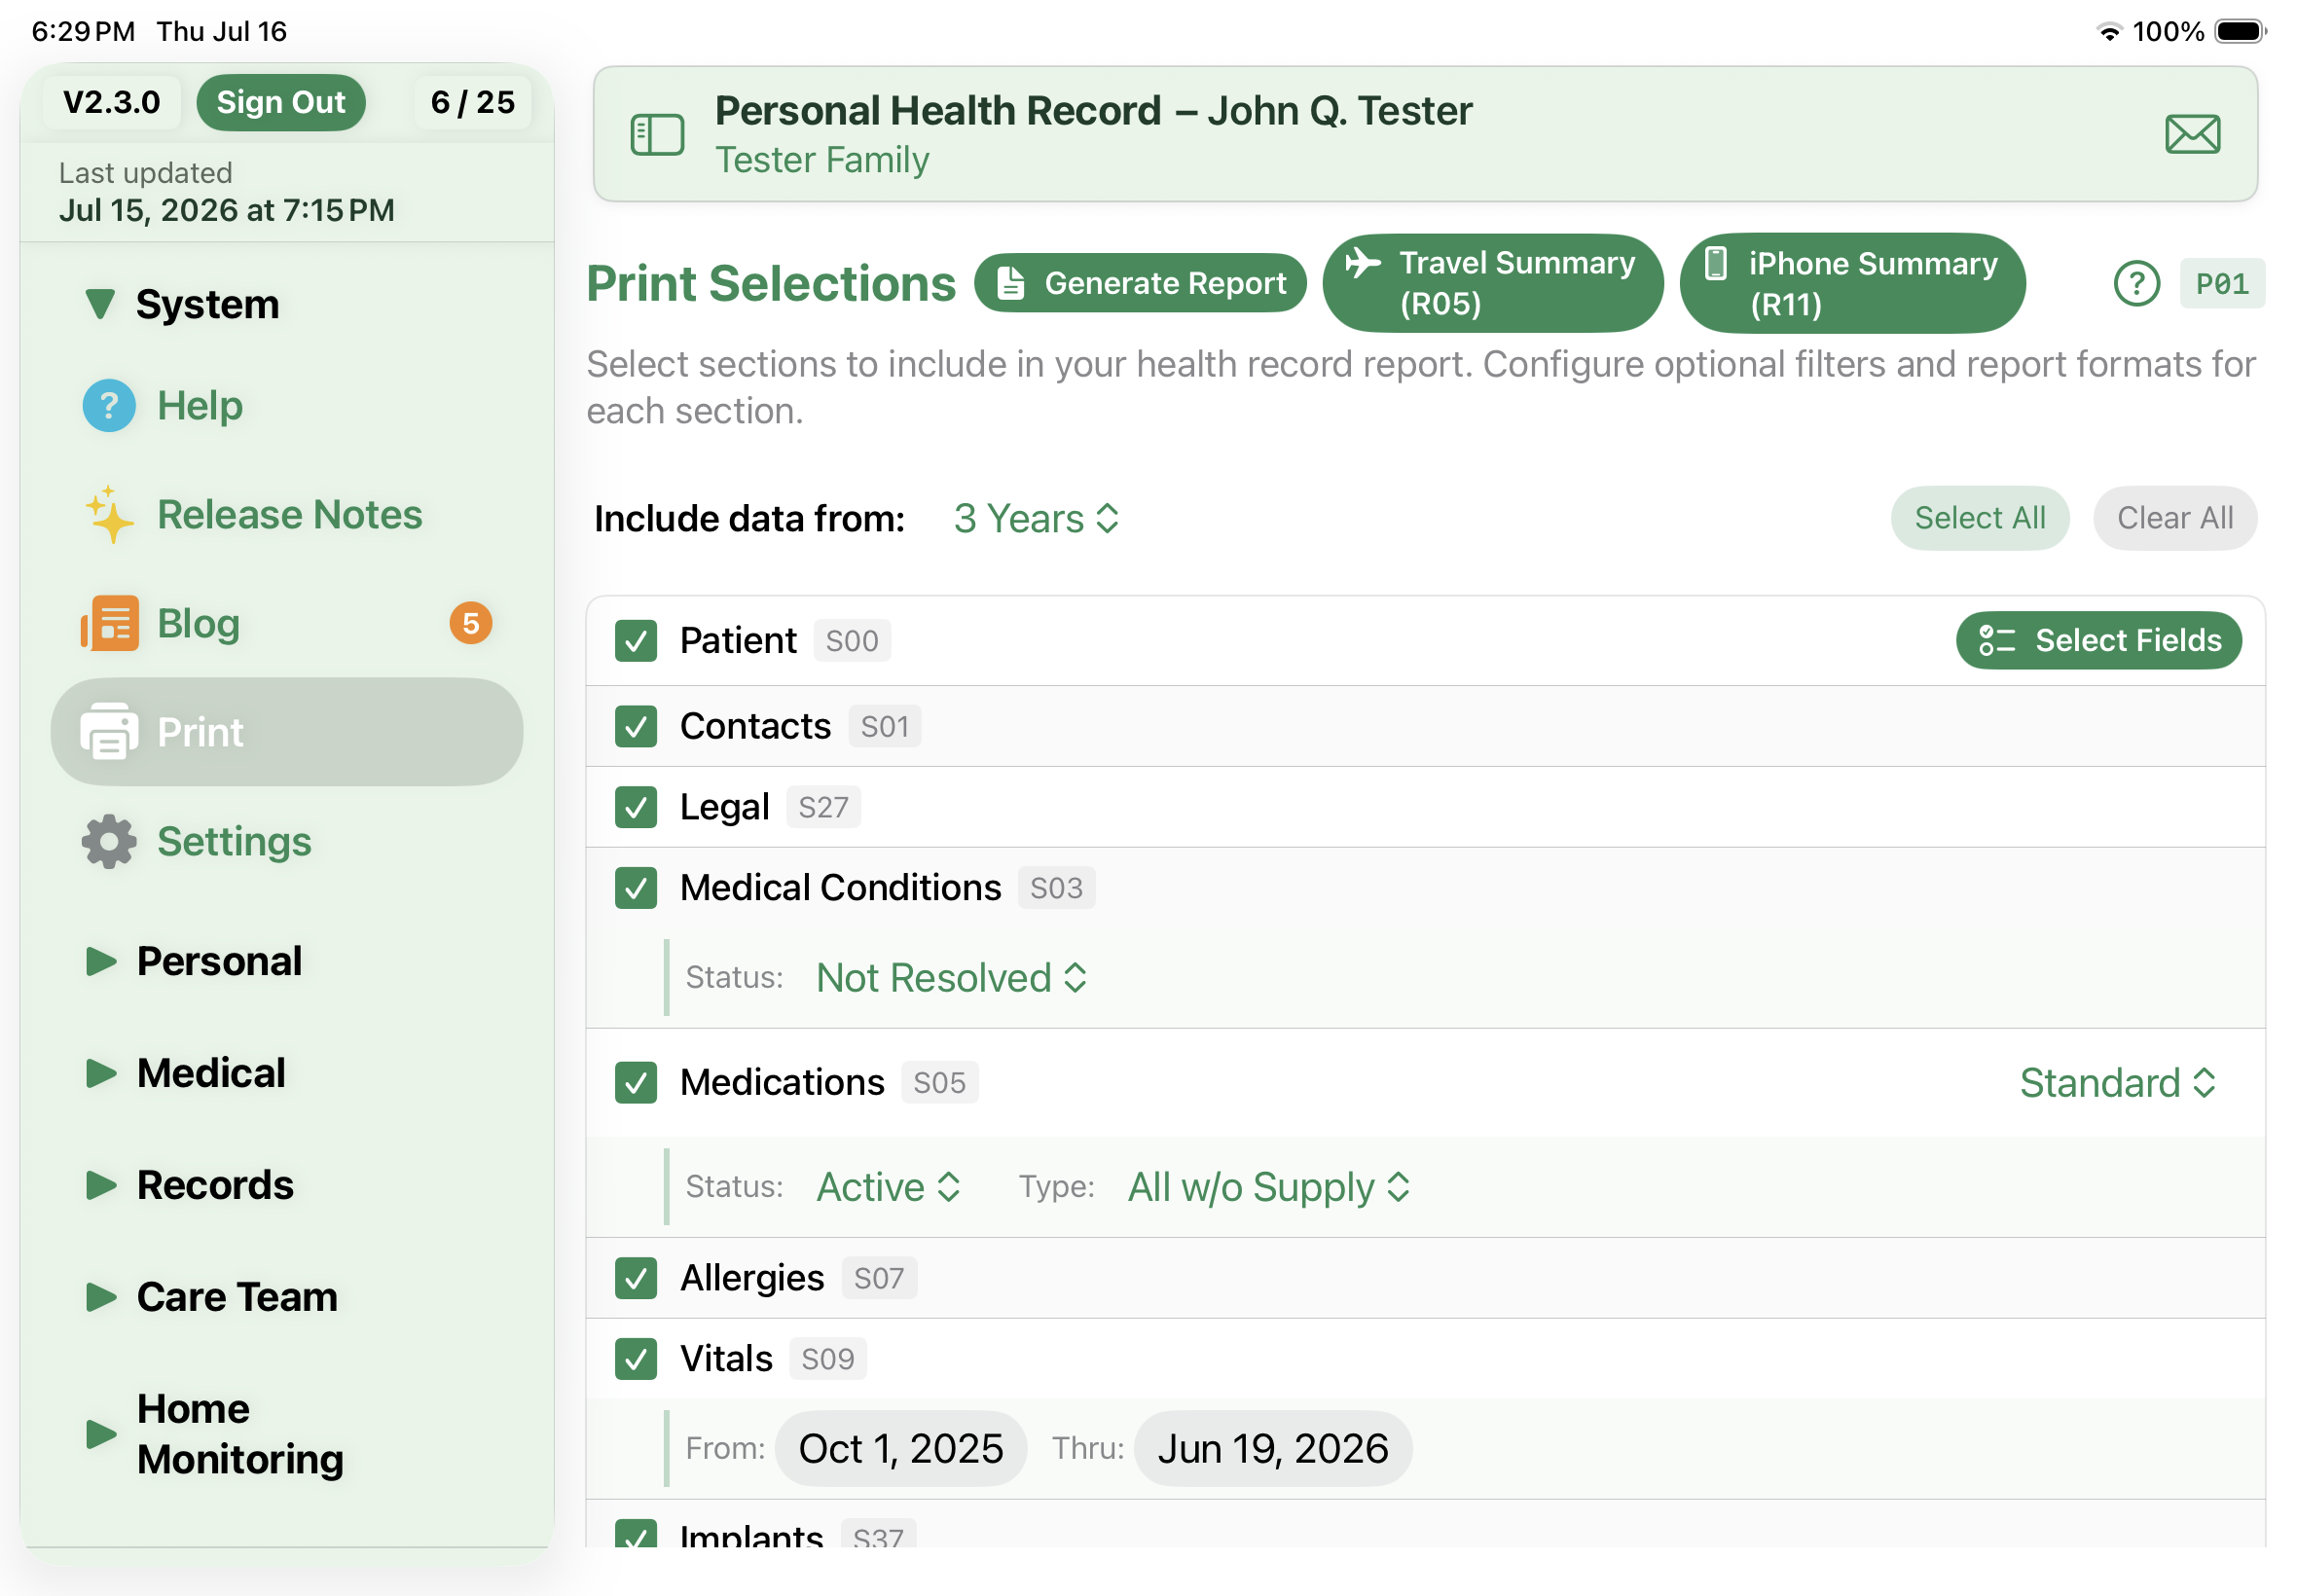This screenshot has height=1596, width=2297.
Task: Expand the Personal section
Action: [x=100, y=961]
